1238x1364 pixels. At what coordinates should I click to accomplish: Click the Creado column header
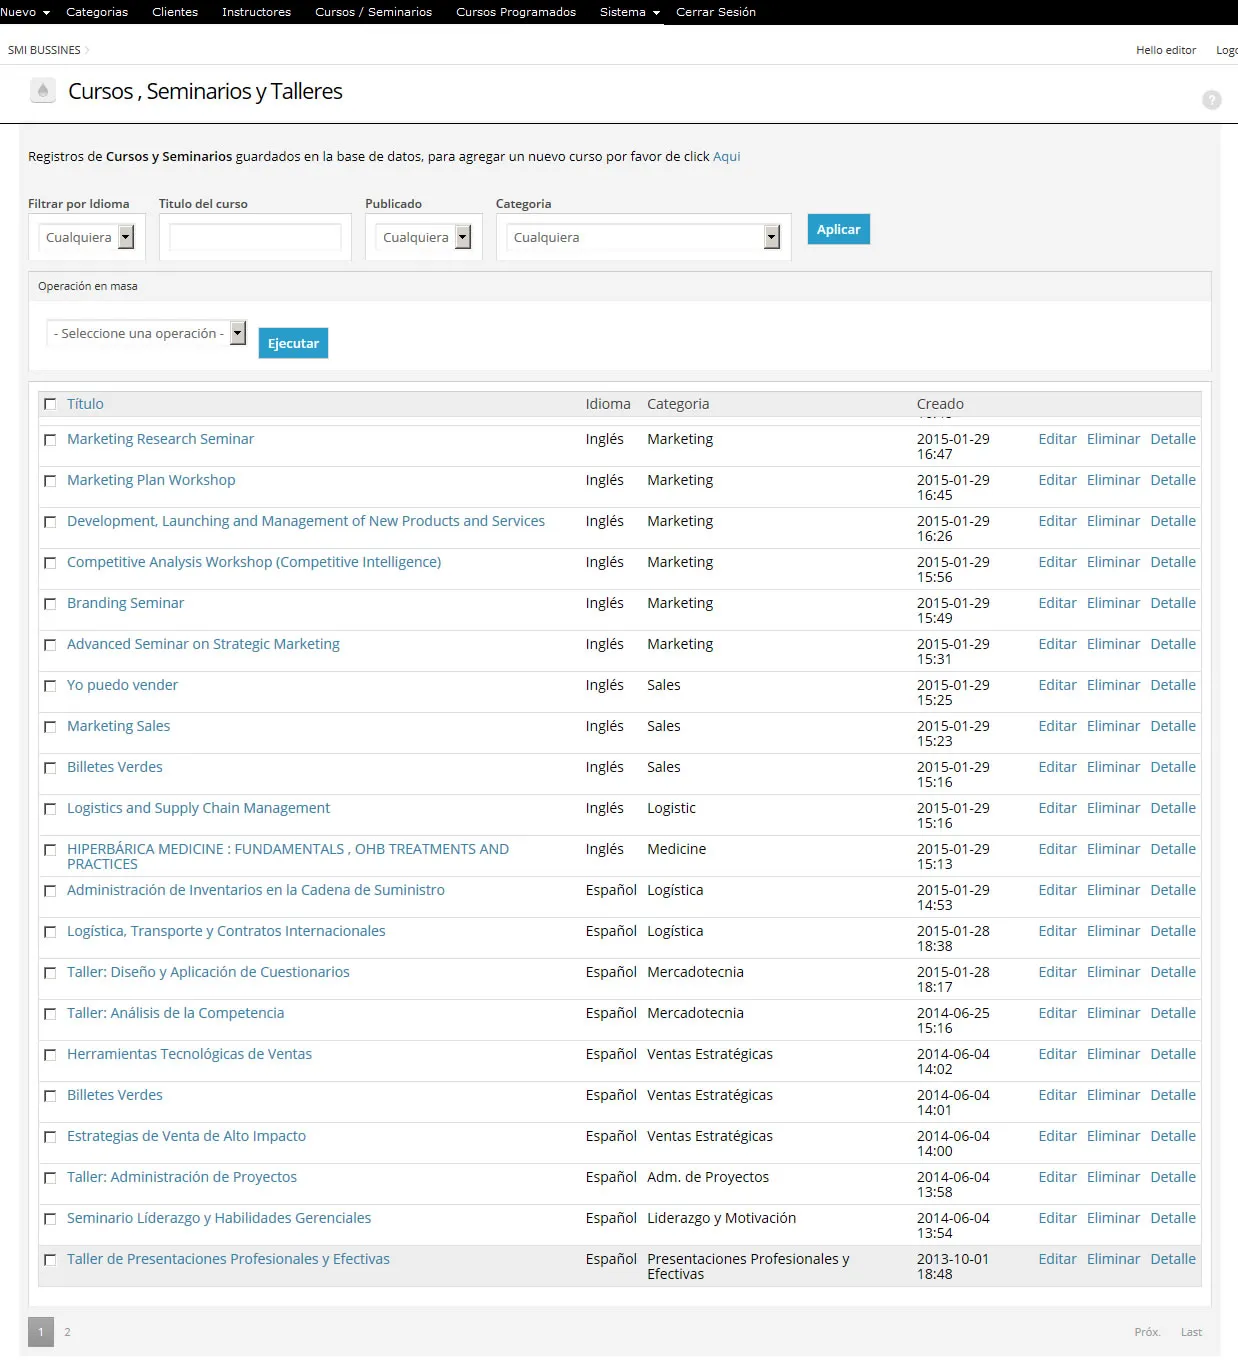coord(940,404)
